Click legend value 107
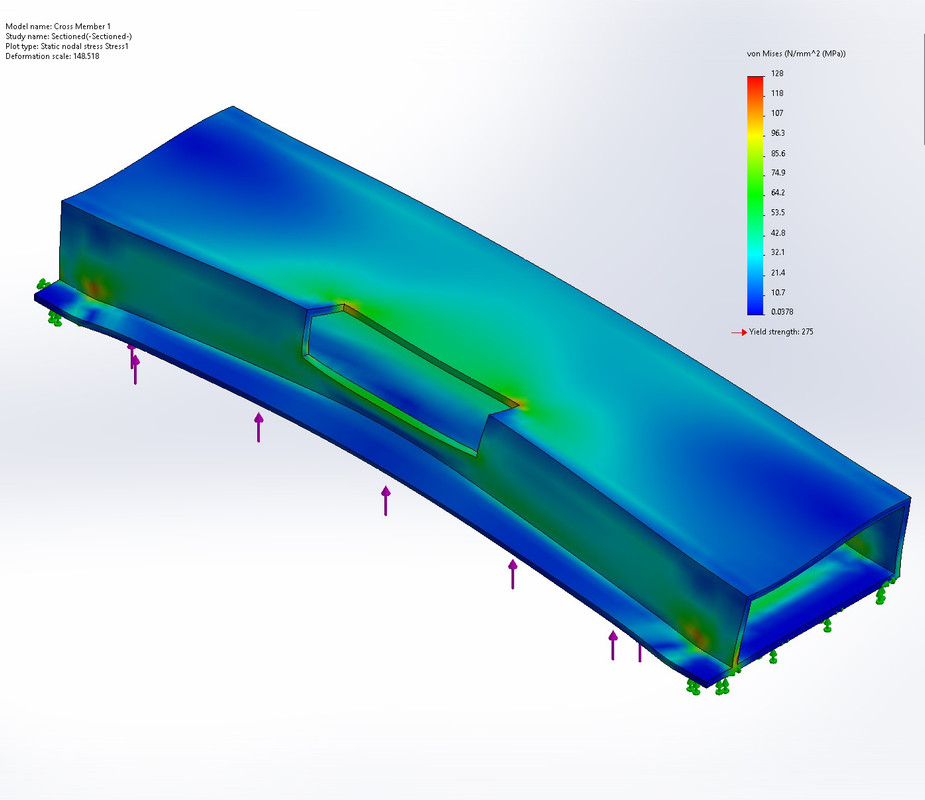This screenshot has height=800, width=925. 777,113
